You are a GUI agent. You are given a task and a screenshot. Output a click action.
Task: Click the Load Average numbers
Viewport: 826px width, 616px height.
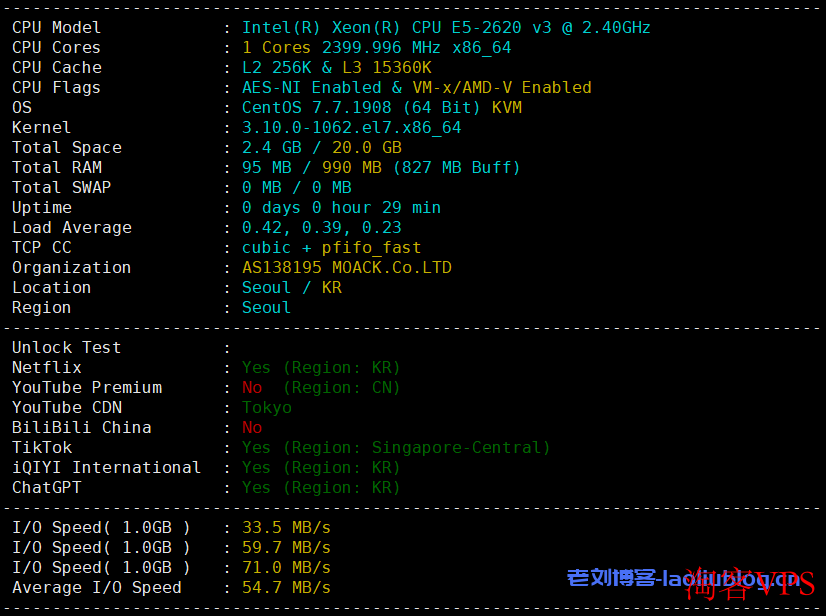[x=321, y=228]
